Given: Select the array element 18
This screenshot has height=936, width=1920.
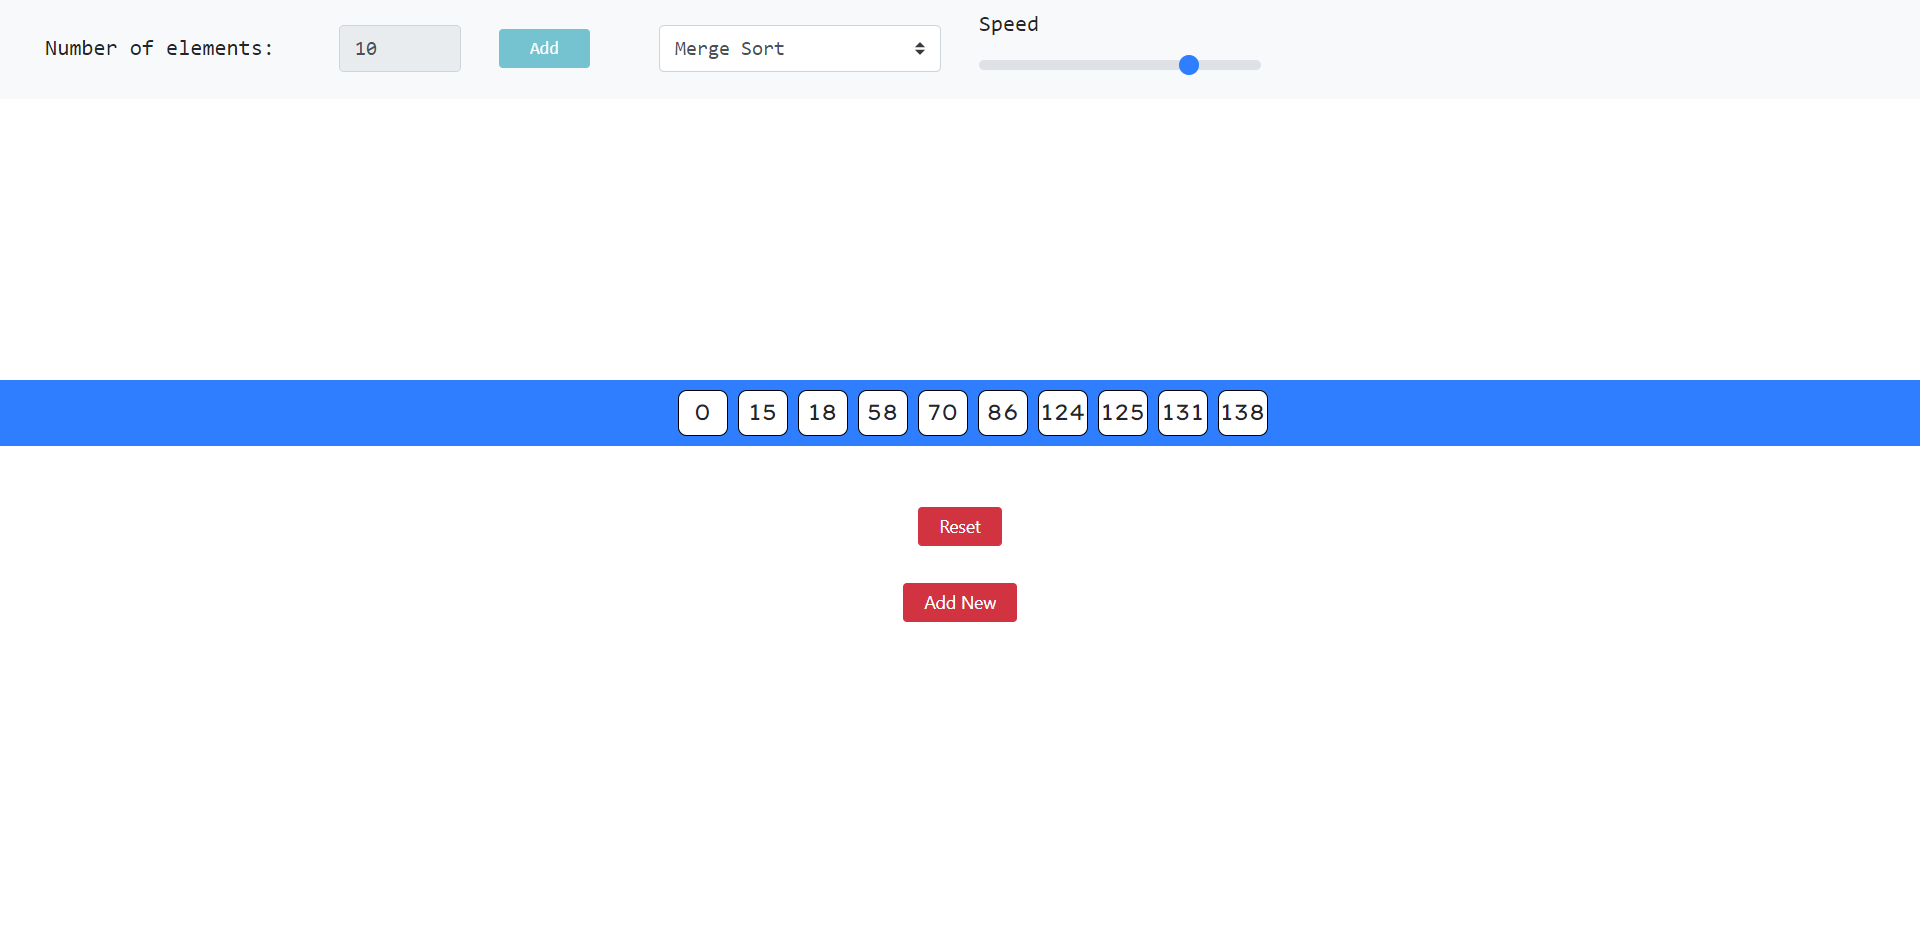Looking at the screenshot, I should tap(823, 413).
